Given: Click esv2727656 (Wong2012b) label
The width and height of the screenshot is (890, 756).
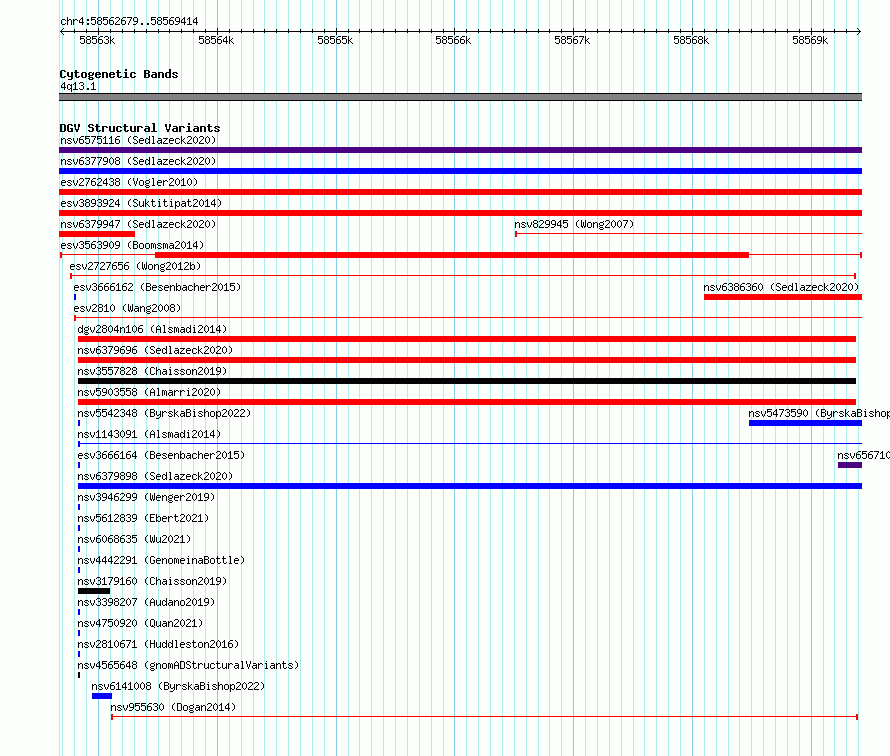Looking at the screenshot, I should click(x=135, y=266).
